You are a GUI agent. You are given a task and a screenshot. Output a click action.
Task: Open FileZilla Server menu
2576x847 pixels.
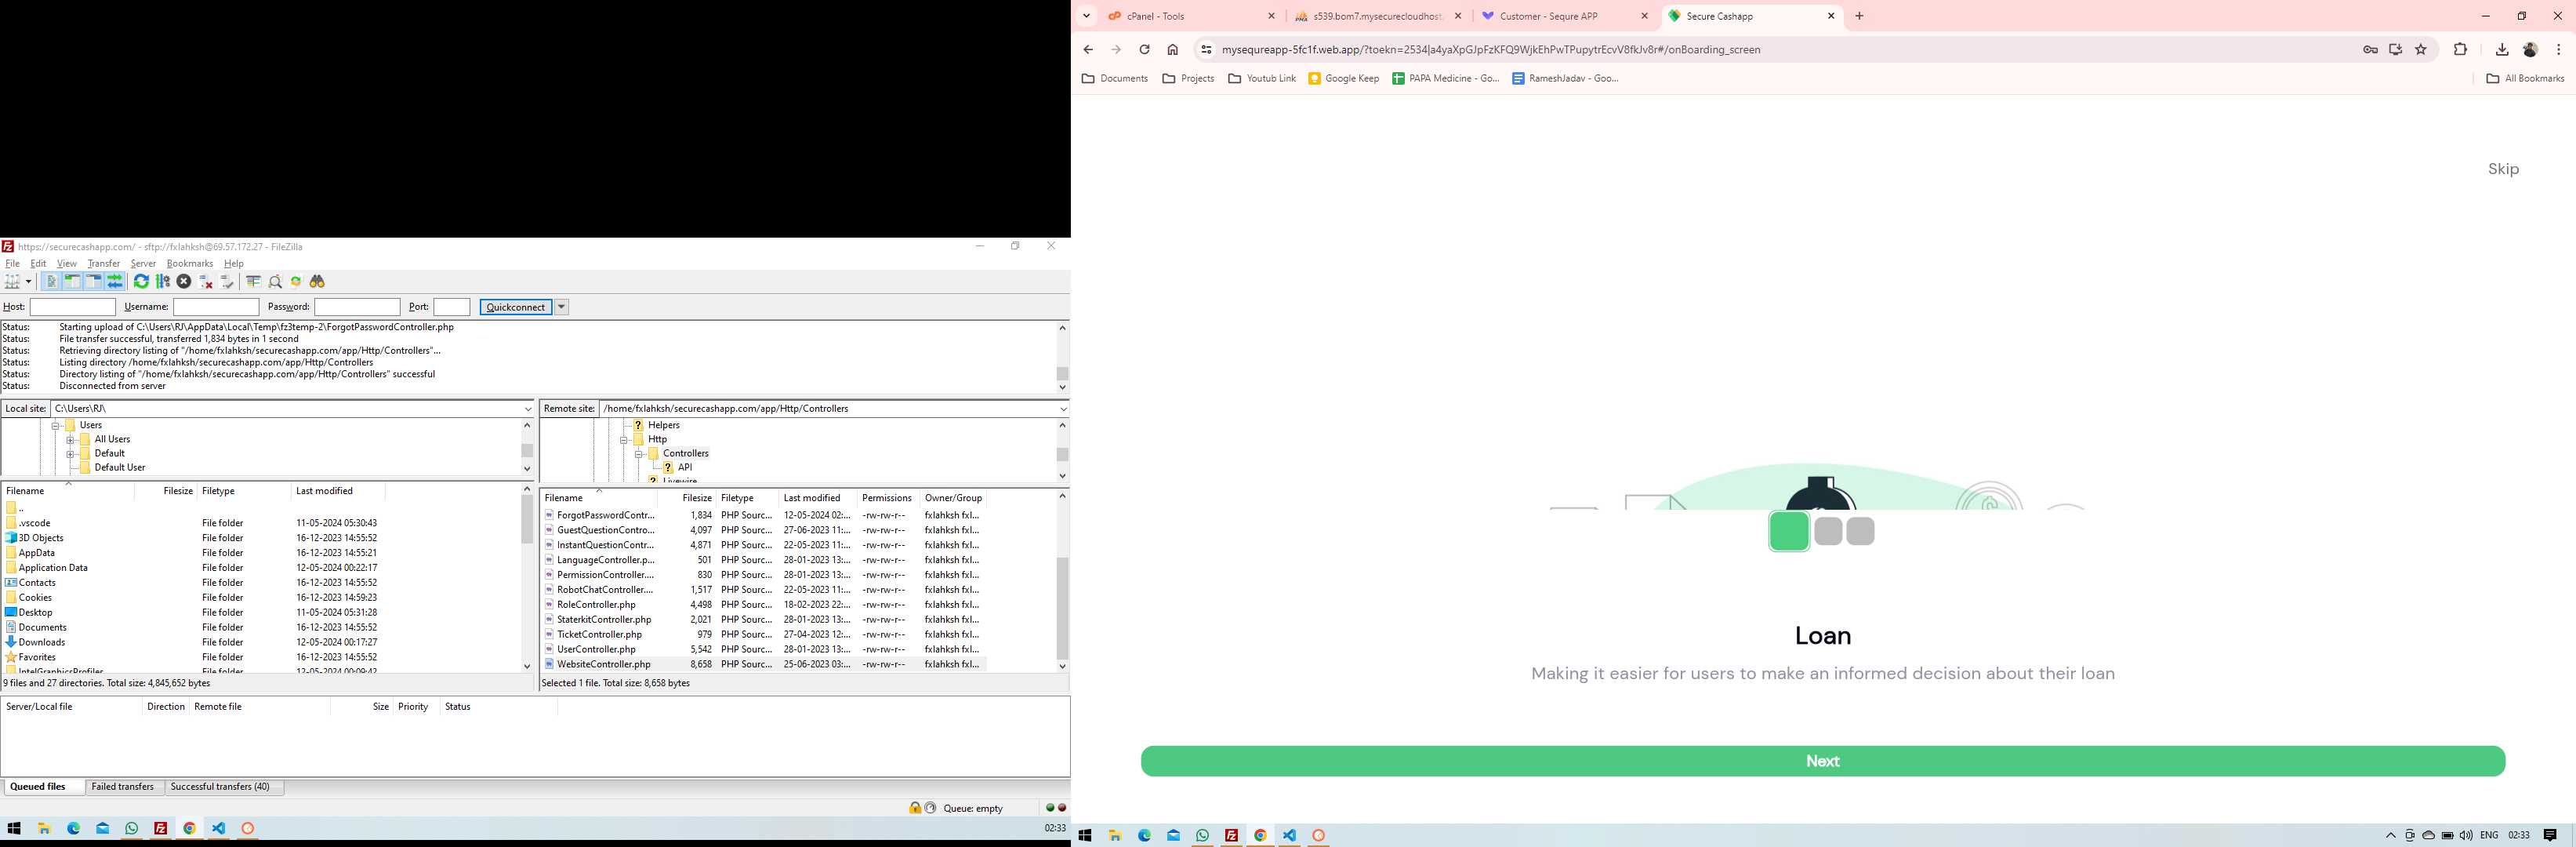pos(143,264)
